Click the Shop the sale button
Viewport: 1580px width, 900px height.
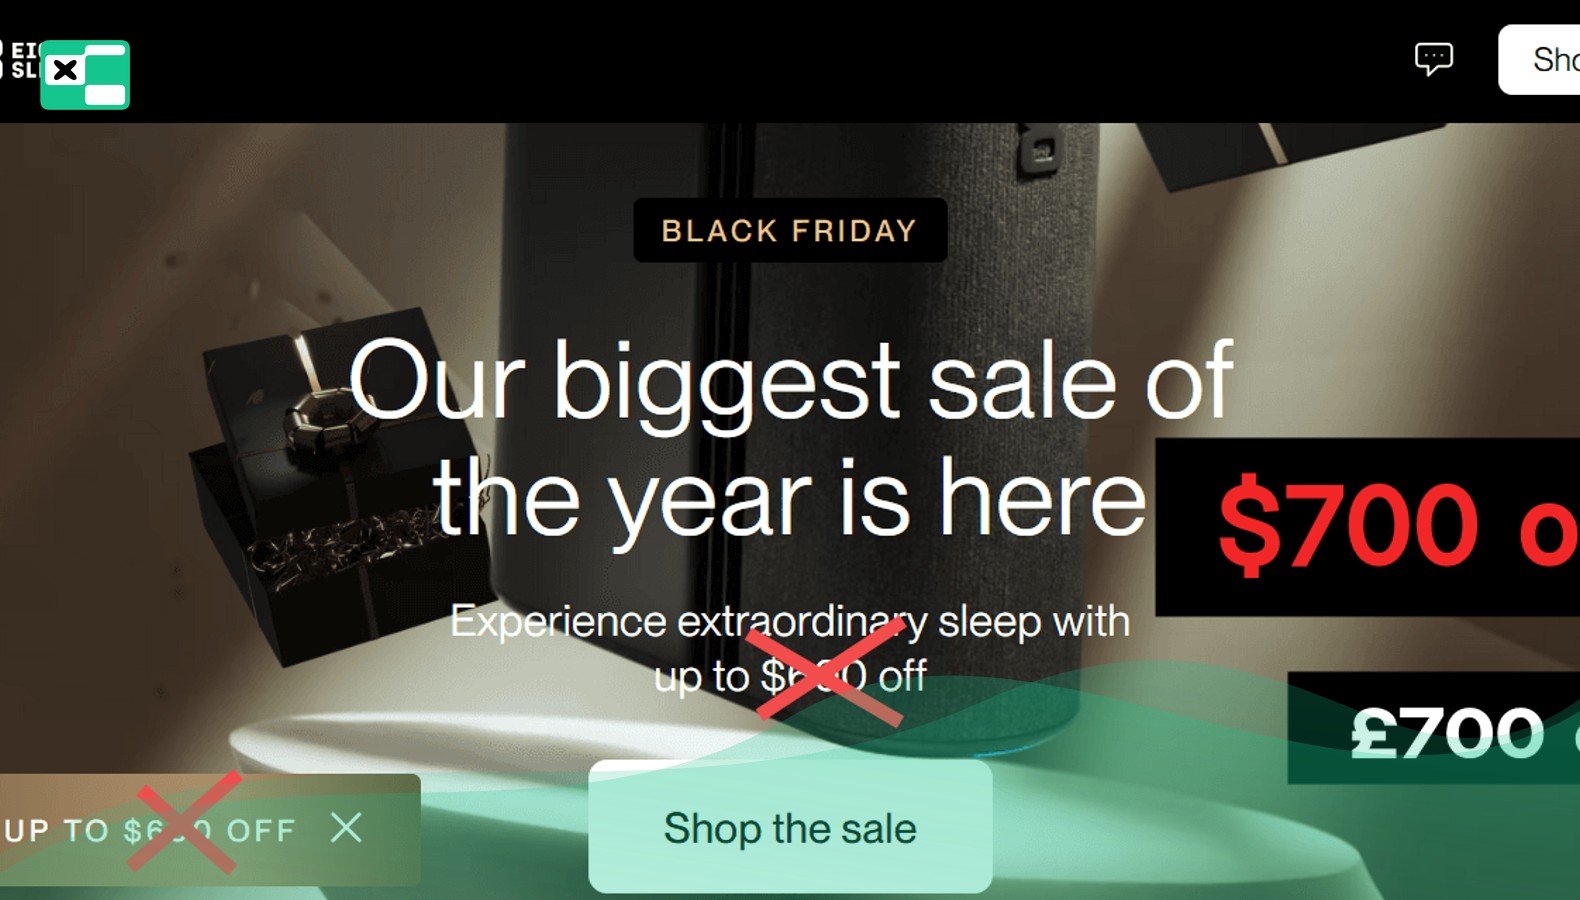[790, 828]
